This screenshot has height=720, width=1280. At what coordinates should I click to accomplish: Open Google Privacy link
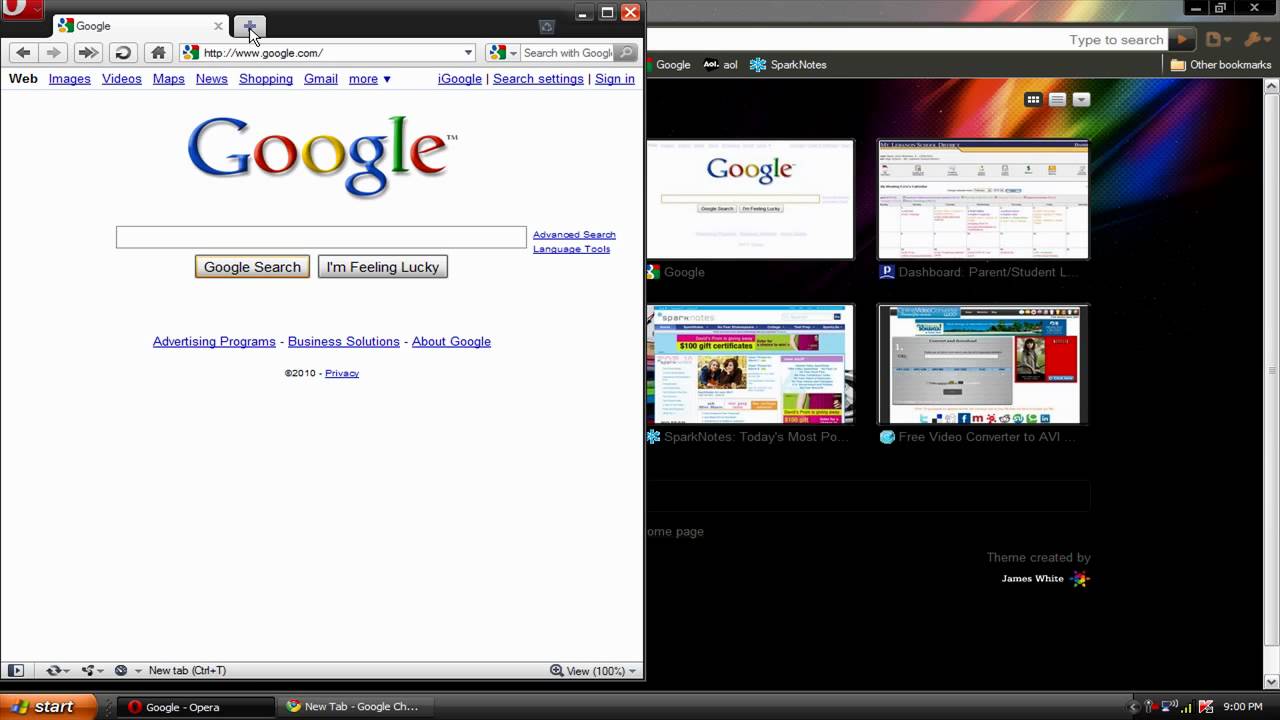pos(342,373)
